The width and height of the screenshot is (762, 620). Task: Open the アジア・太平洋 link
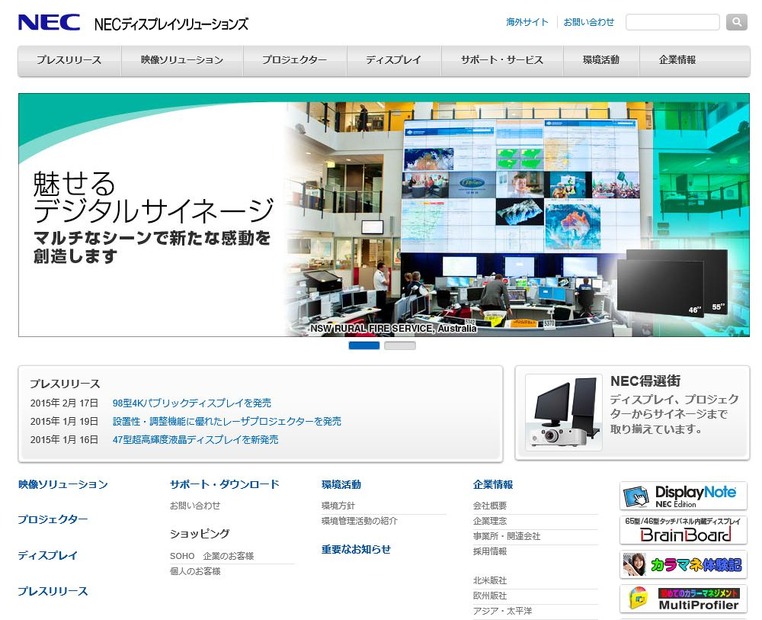502,611
